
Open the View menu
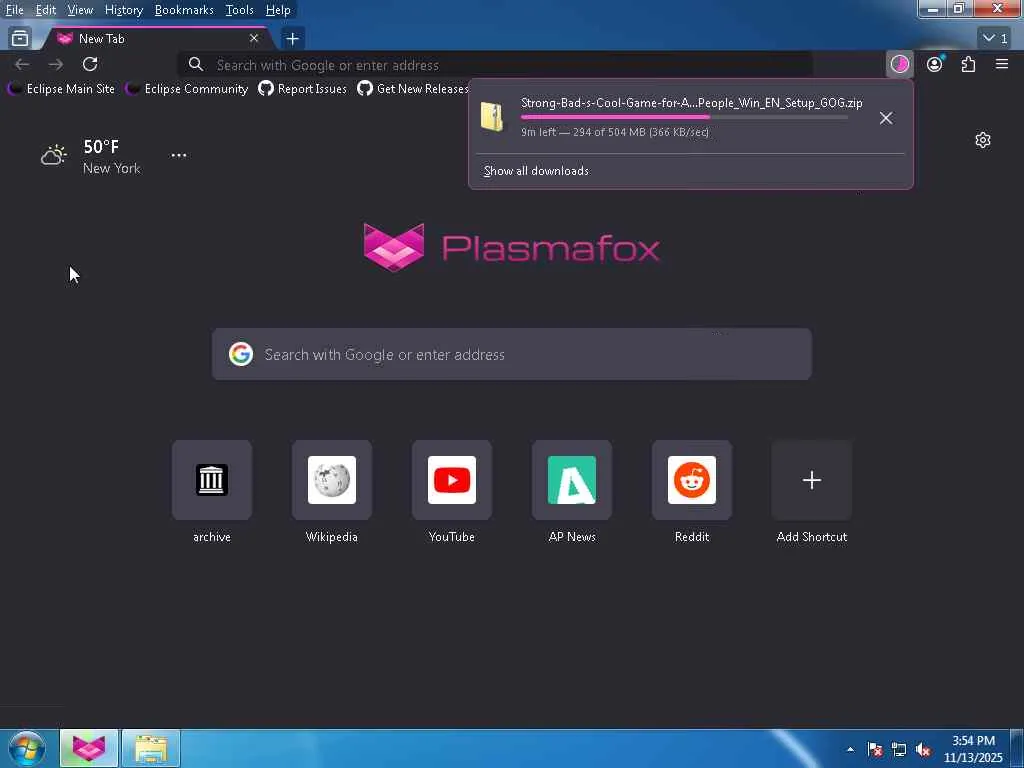(80, 10)
